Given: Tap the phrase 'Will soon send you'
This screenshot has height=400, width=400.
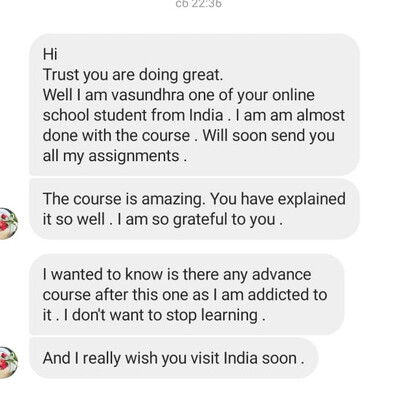Looking at the screenshot, I should click(269, 136).
